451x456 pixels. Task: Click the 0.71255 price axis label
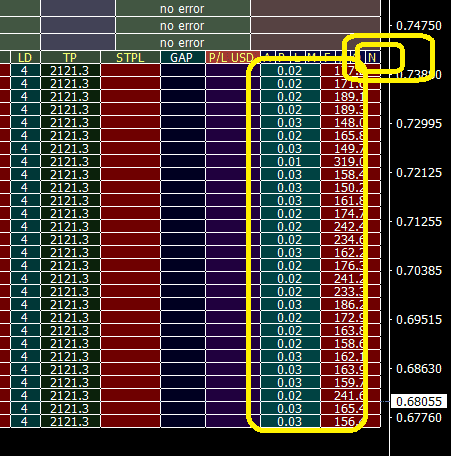(419, 222)
